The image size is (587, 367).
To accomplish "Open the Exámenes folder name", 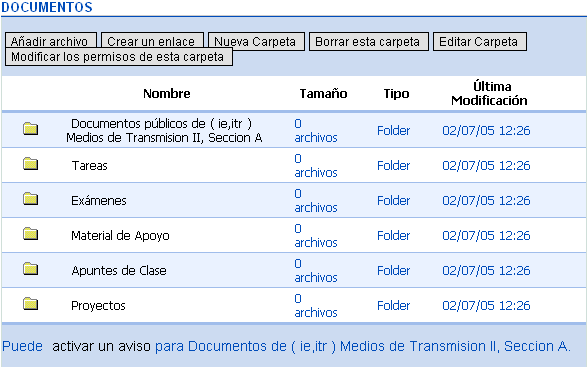I will (x=99, y=201).
